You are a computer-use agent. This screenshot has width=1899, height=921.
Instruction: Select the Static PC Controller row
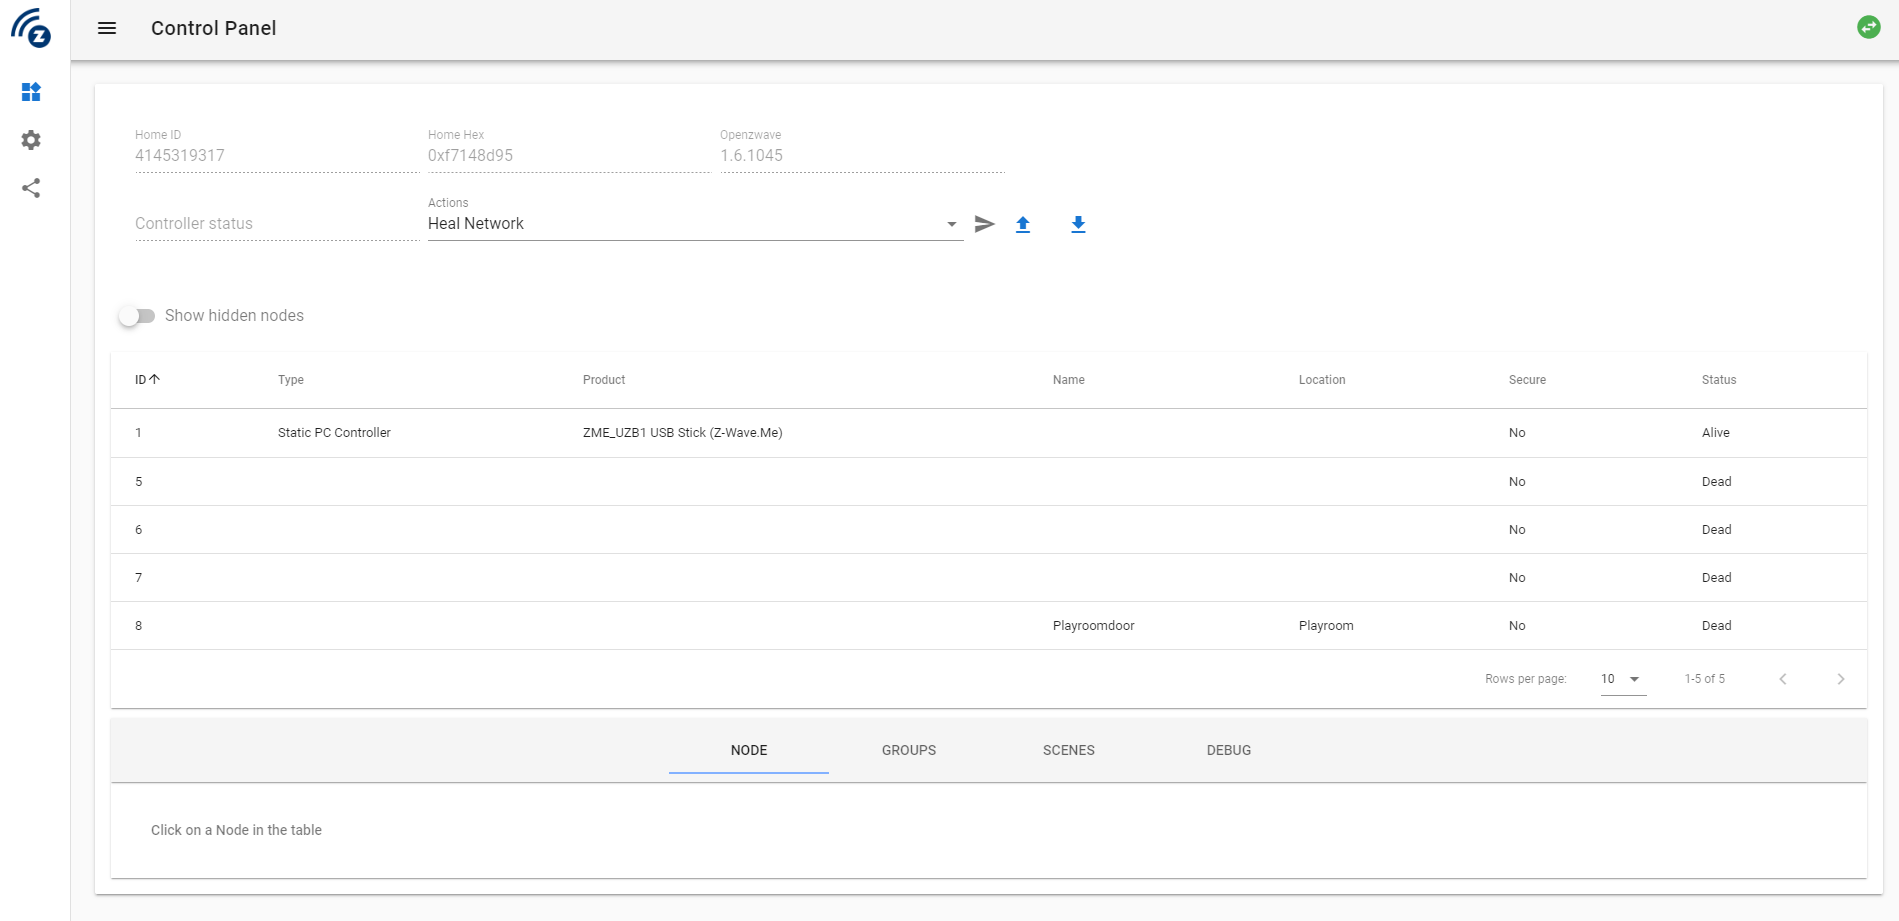pos(989,433)
